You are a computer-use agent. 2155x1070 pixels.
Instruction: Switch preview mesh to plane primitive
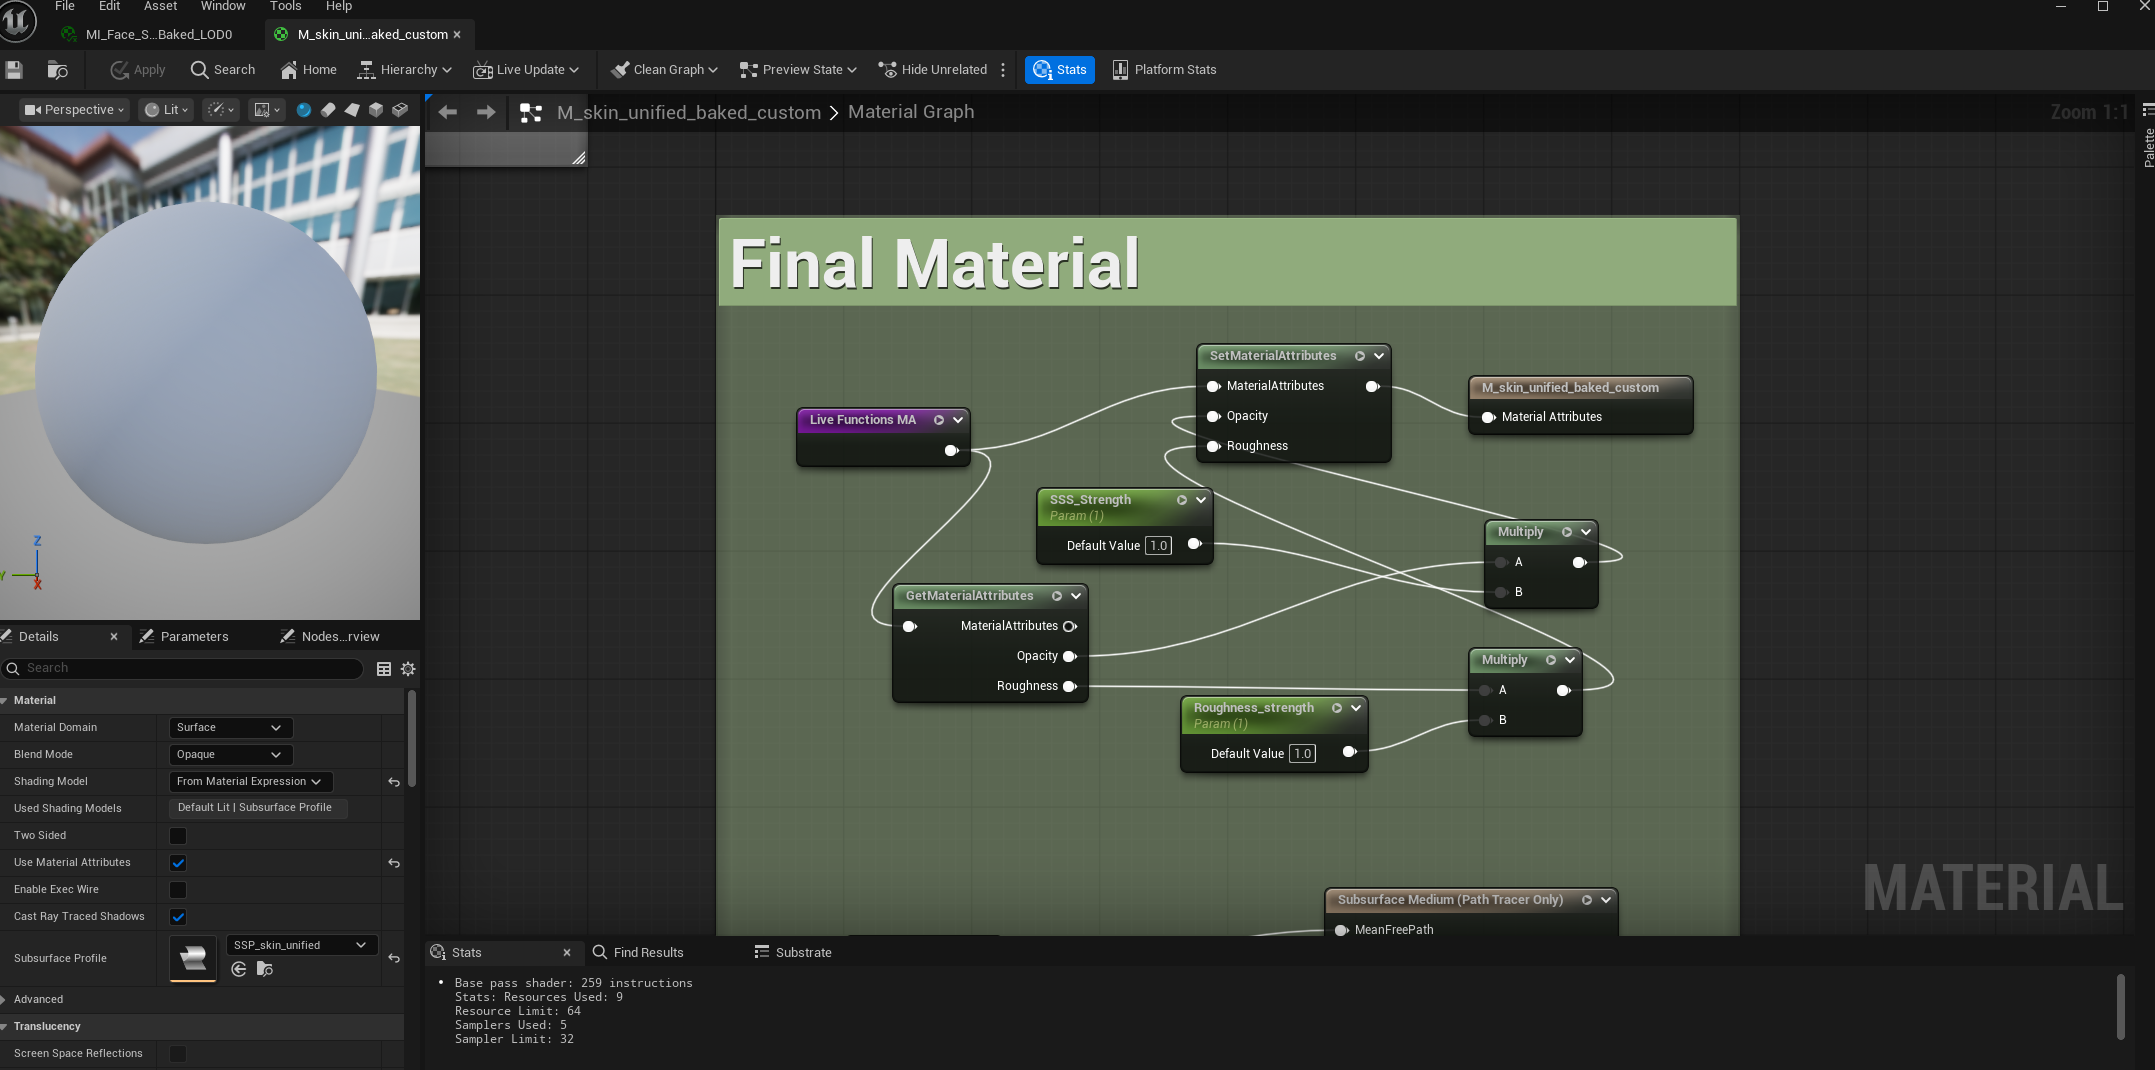tap(352, 110)
